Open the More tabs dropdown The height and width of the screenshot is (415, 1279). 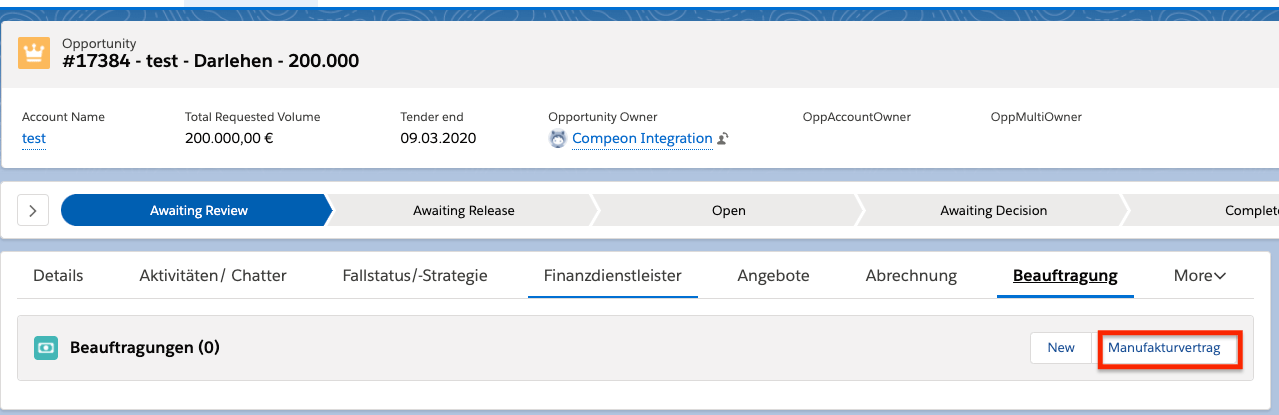(x=1199, y=276)
